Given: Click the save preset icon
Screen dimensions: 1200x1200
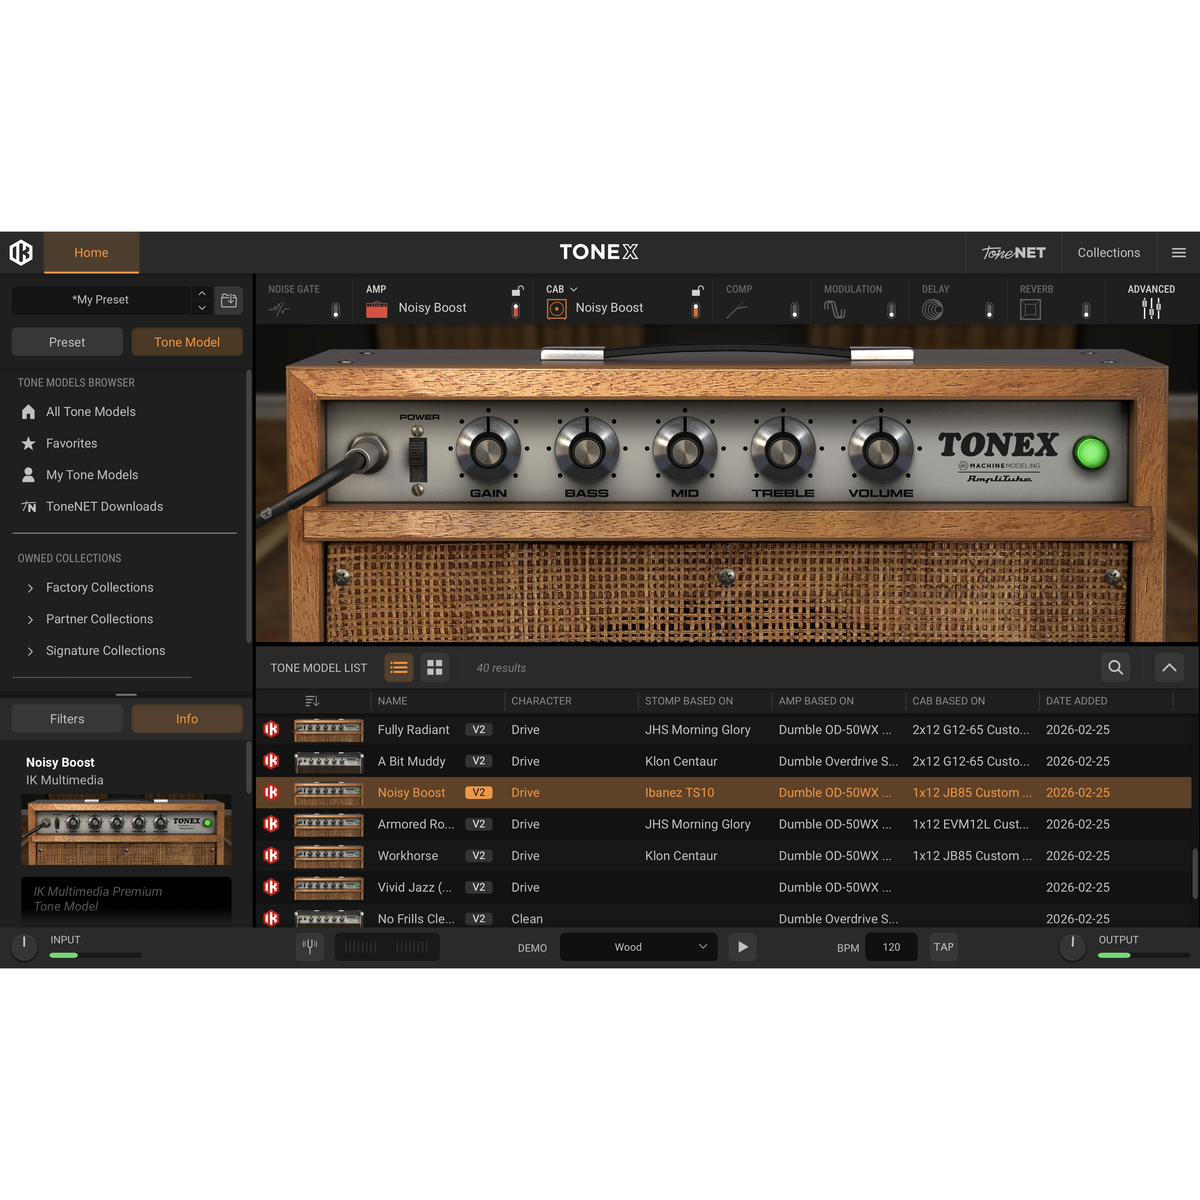Looking at the screenshot, I should [229, 300].
